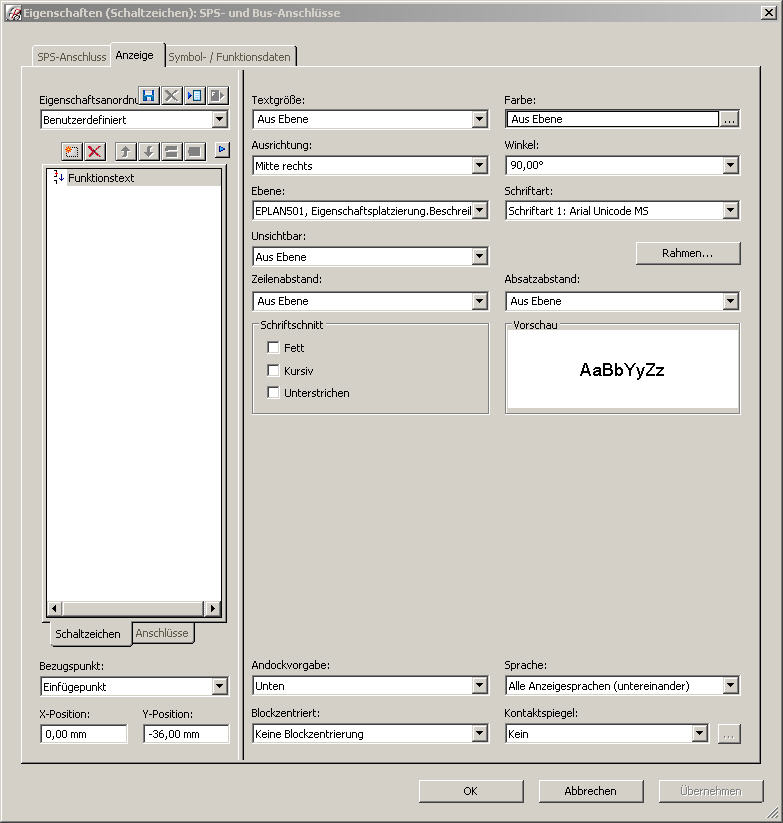783x823 pixels.
Task: Click the import arrangement icon with blue arrow
Action: coord(195,96)
